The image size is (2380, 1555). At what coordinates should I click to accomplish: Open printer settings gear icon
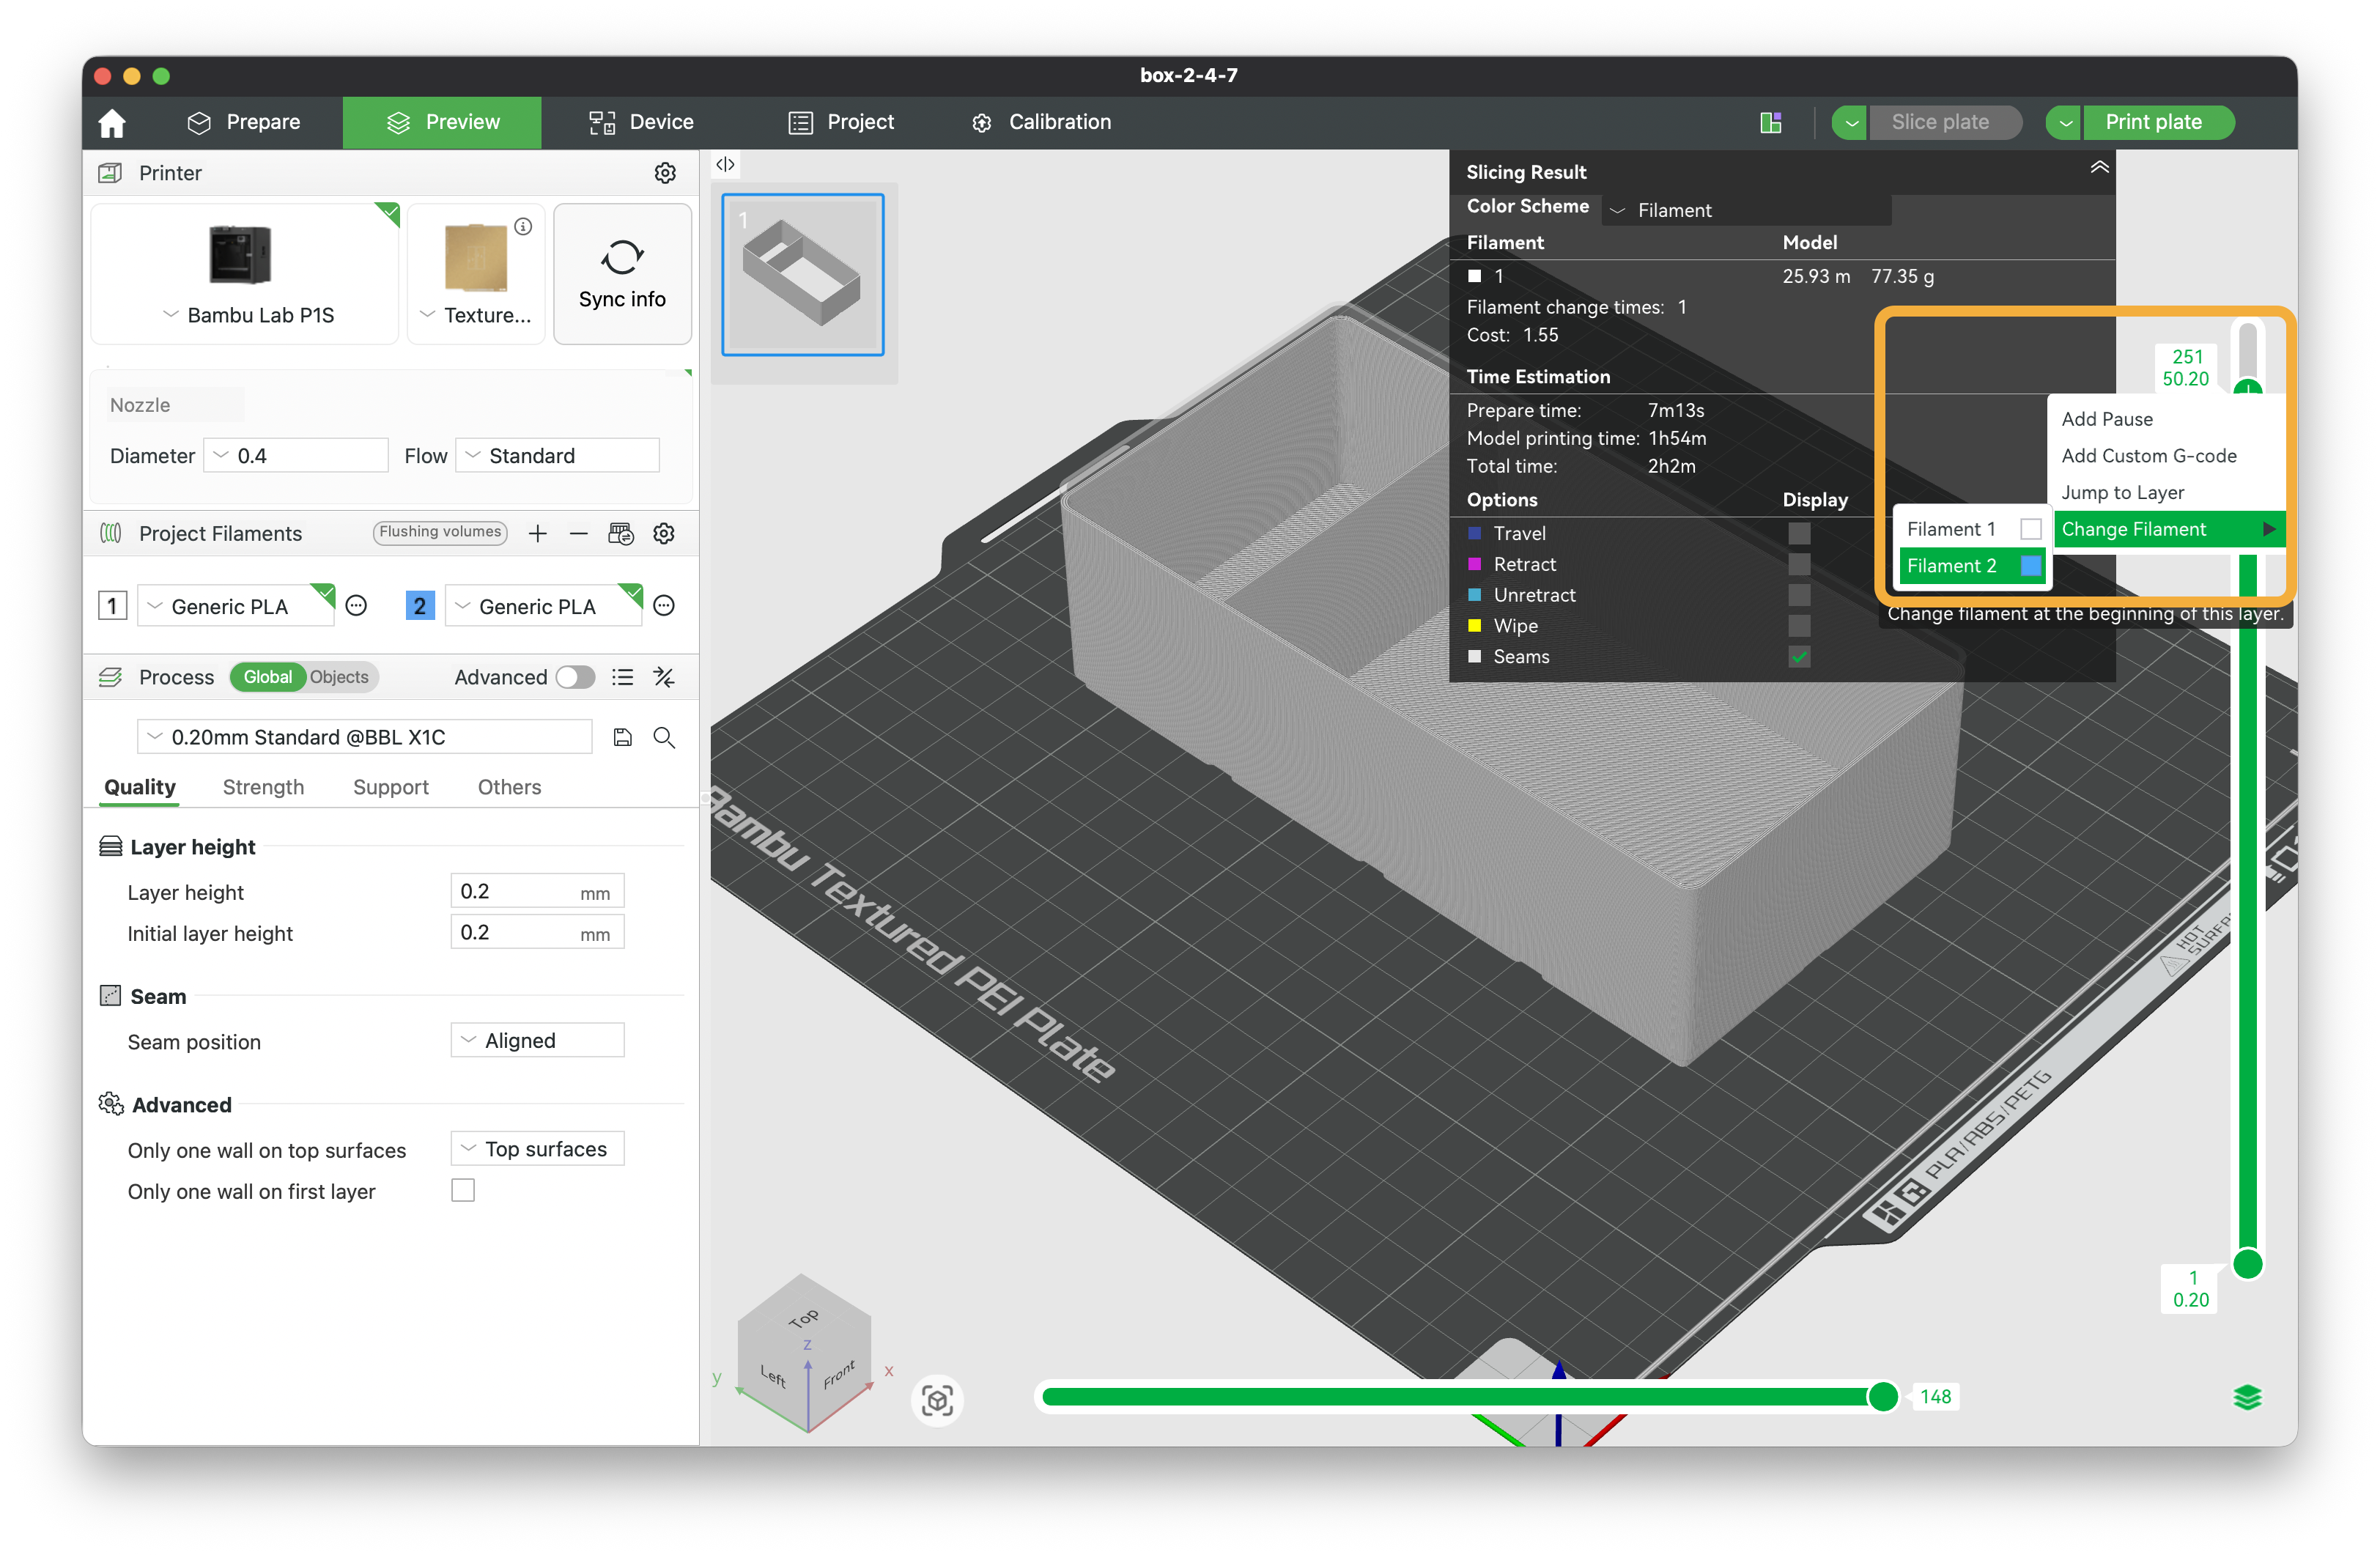click(665, 173)
